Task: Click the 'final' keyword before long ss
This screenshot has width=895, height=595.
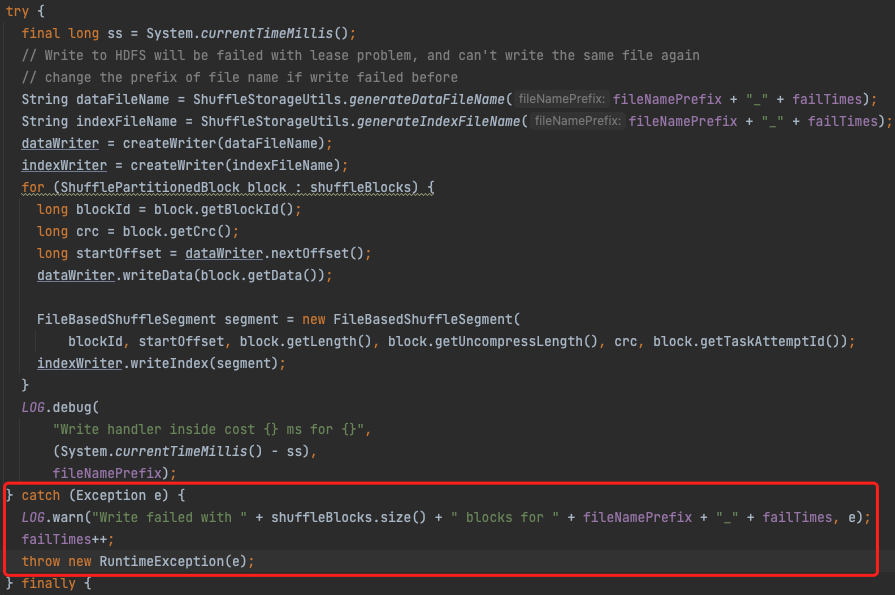Action: point(41,34)
